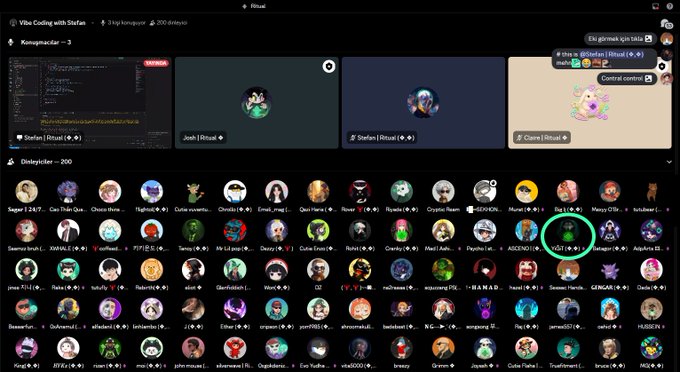Click OZ listener avatar
The height and width of the screenshot is (372, 680).
pos(318,270)
